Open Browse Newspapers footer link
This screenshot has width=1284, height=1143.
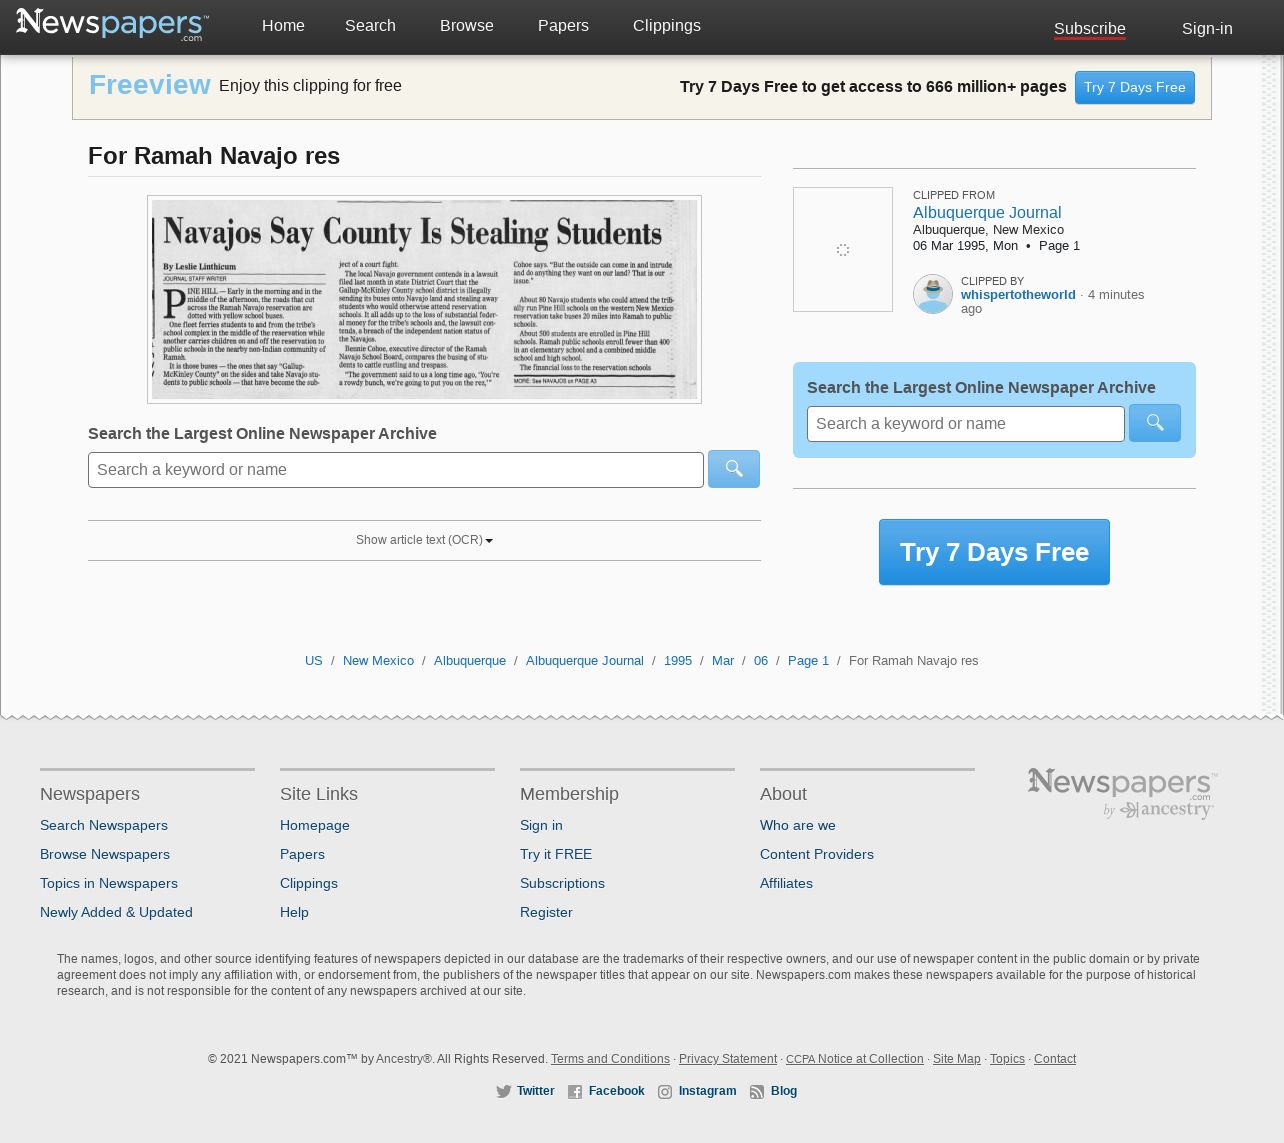coord(105,854)
